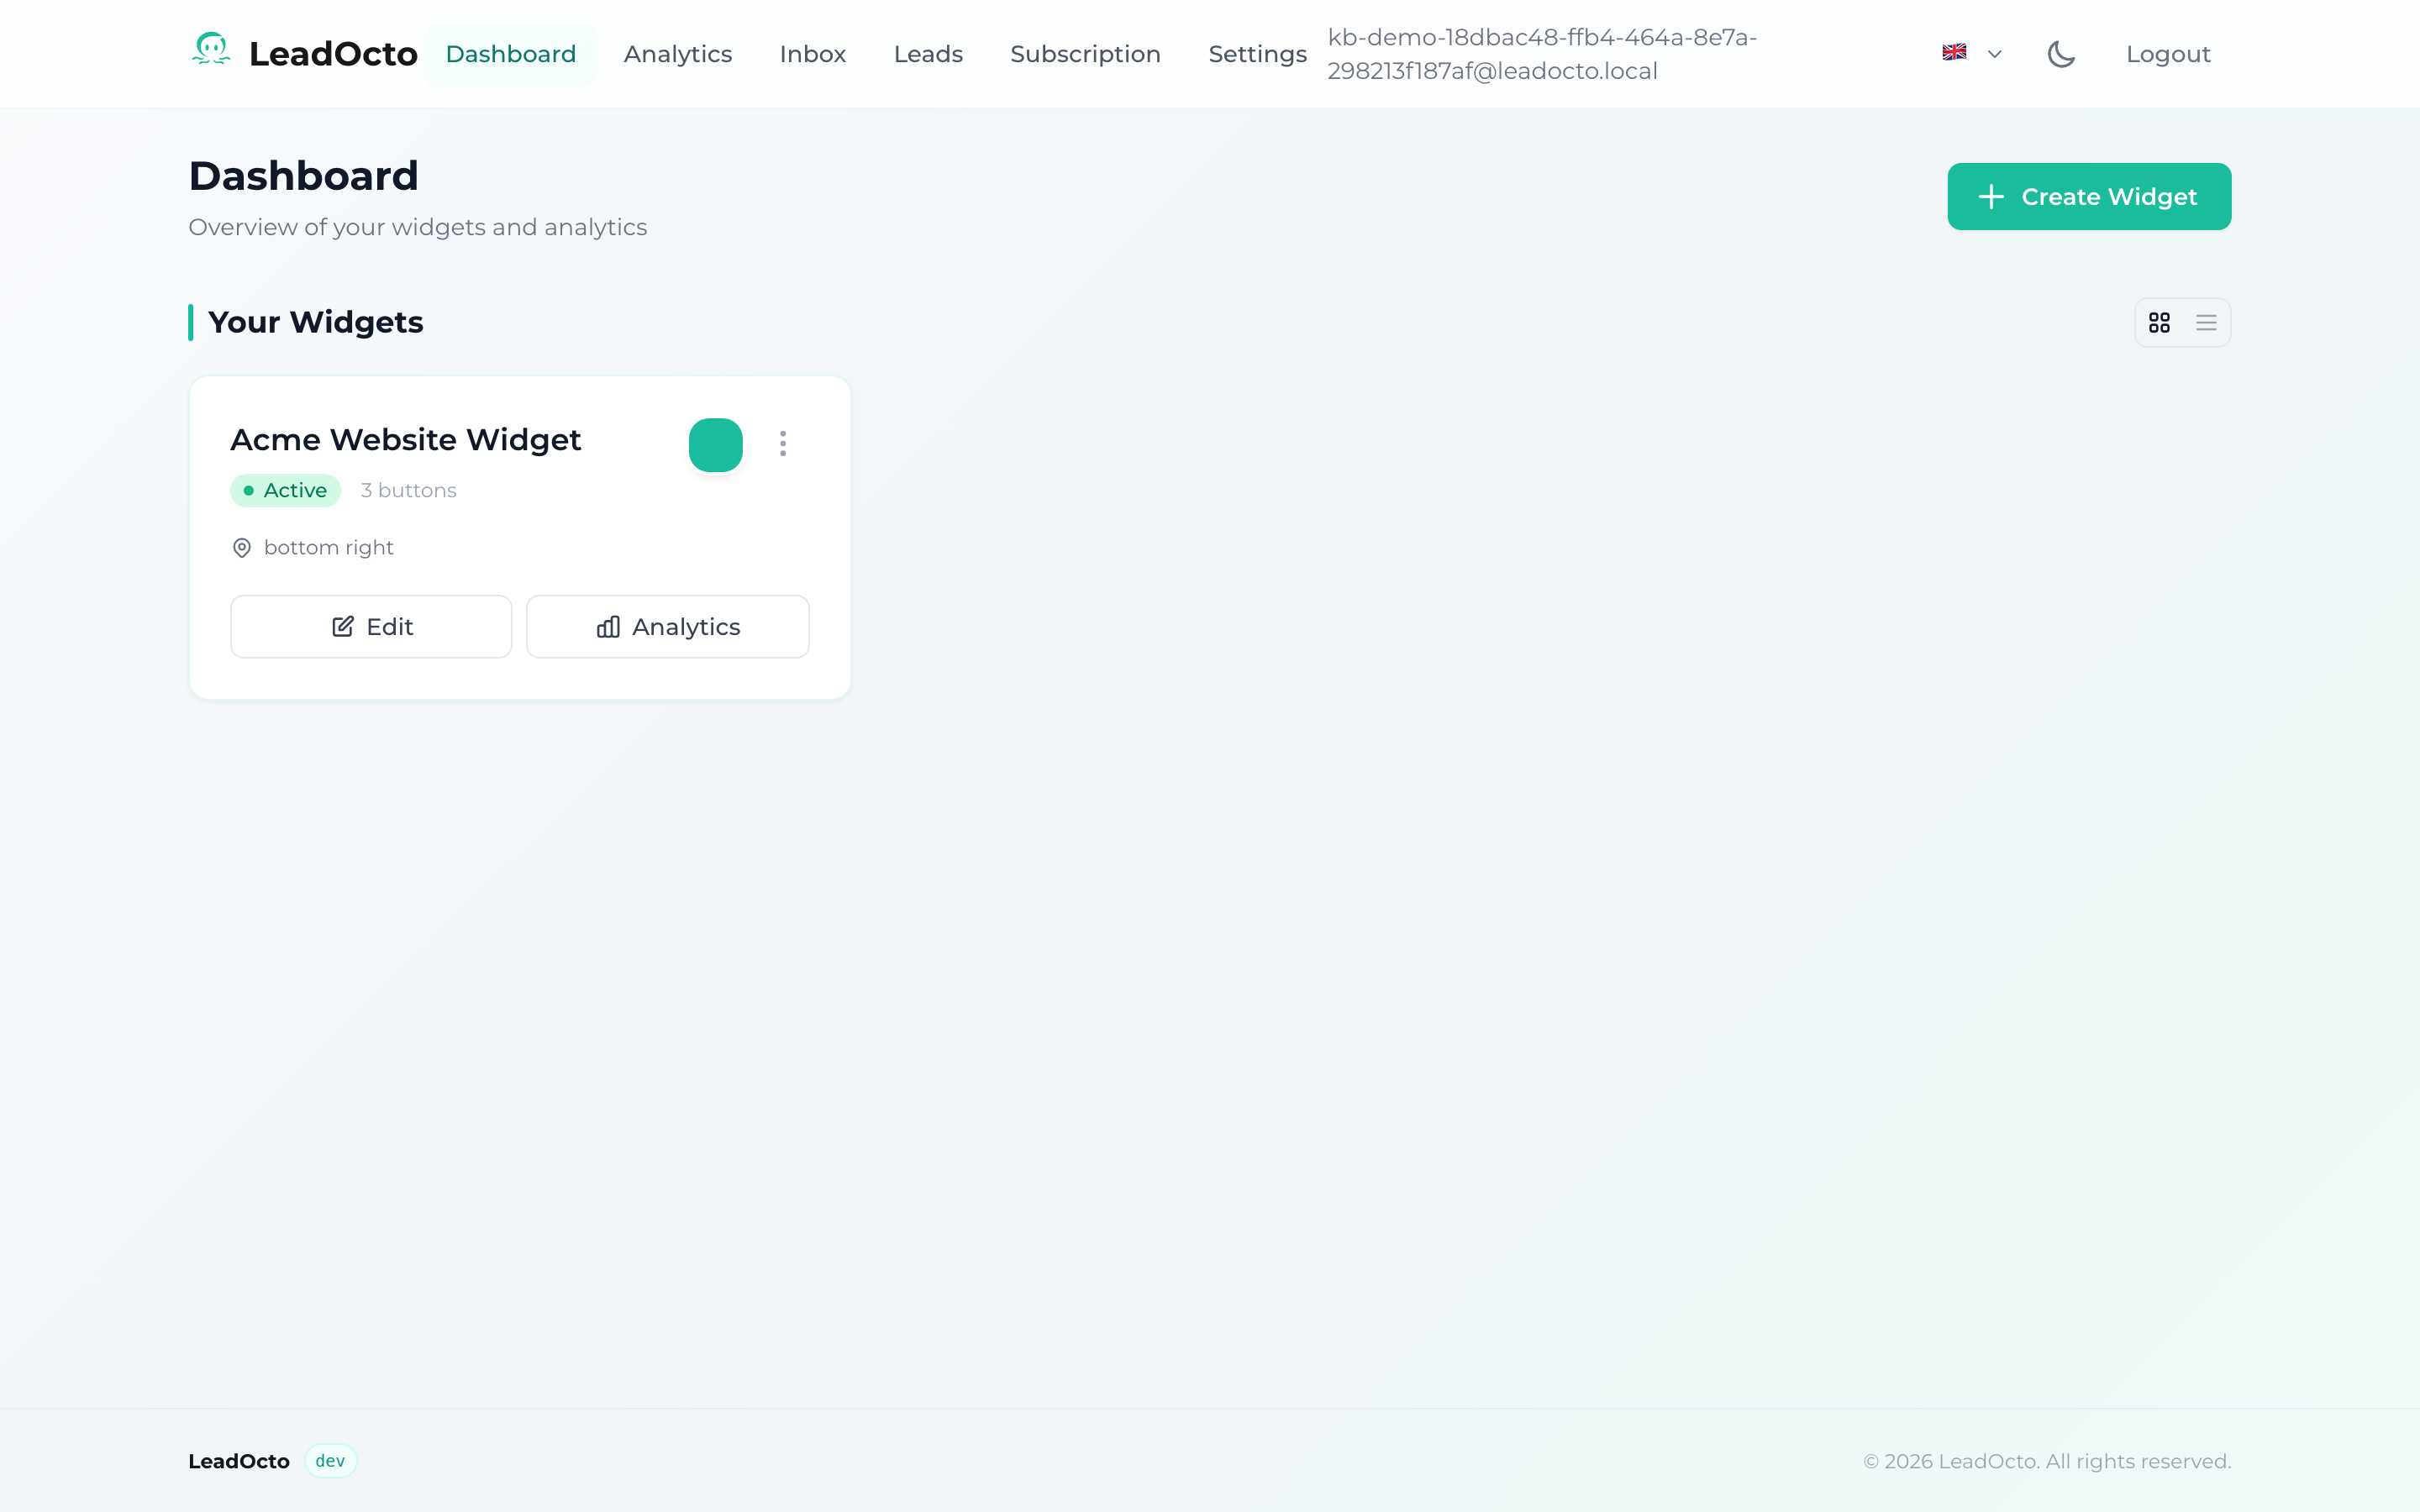2420x1512 pixels.
Task: Click the workspace email address in the header
Action: (x=1541, y=53)
